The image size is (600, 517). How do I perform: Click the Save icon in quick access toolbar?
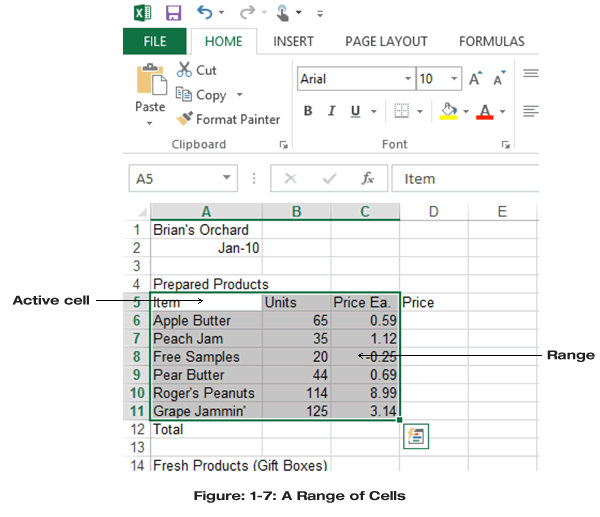[x=173, y=13]
